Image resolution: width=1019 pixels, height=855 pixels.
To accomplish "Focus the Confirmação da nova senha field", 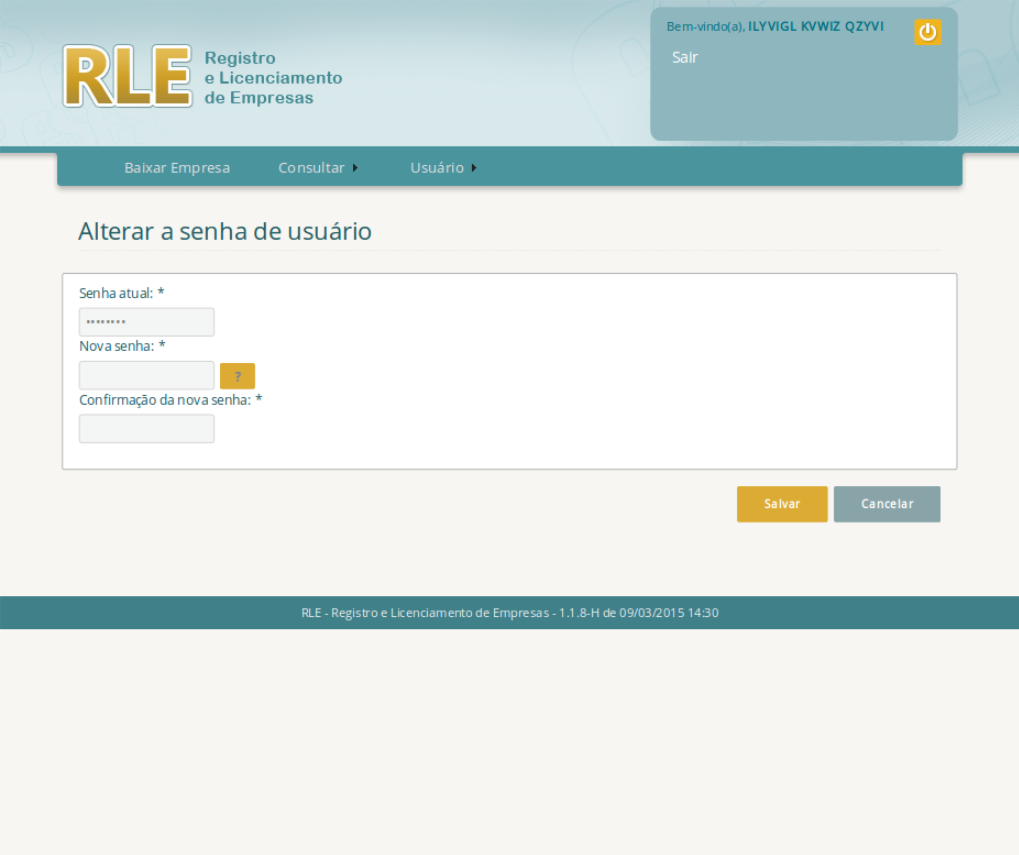I will 147,429.
